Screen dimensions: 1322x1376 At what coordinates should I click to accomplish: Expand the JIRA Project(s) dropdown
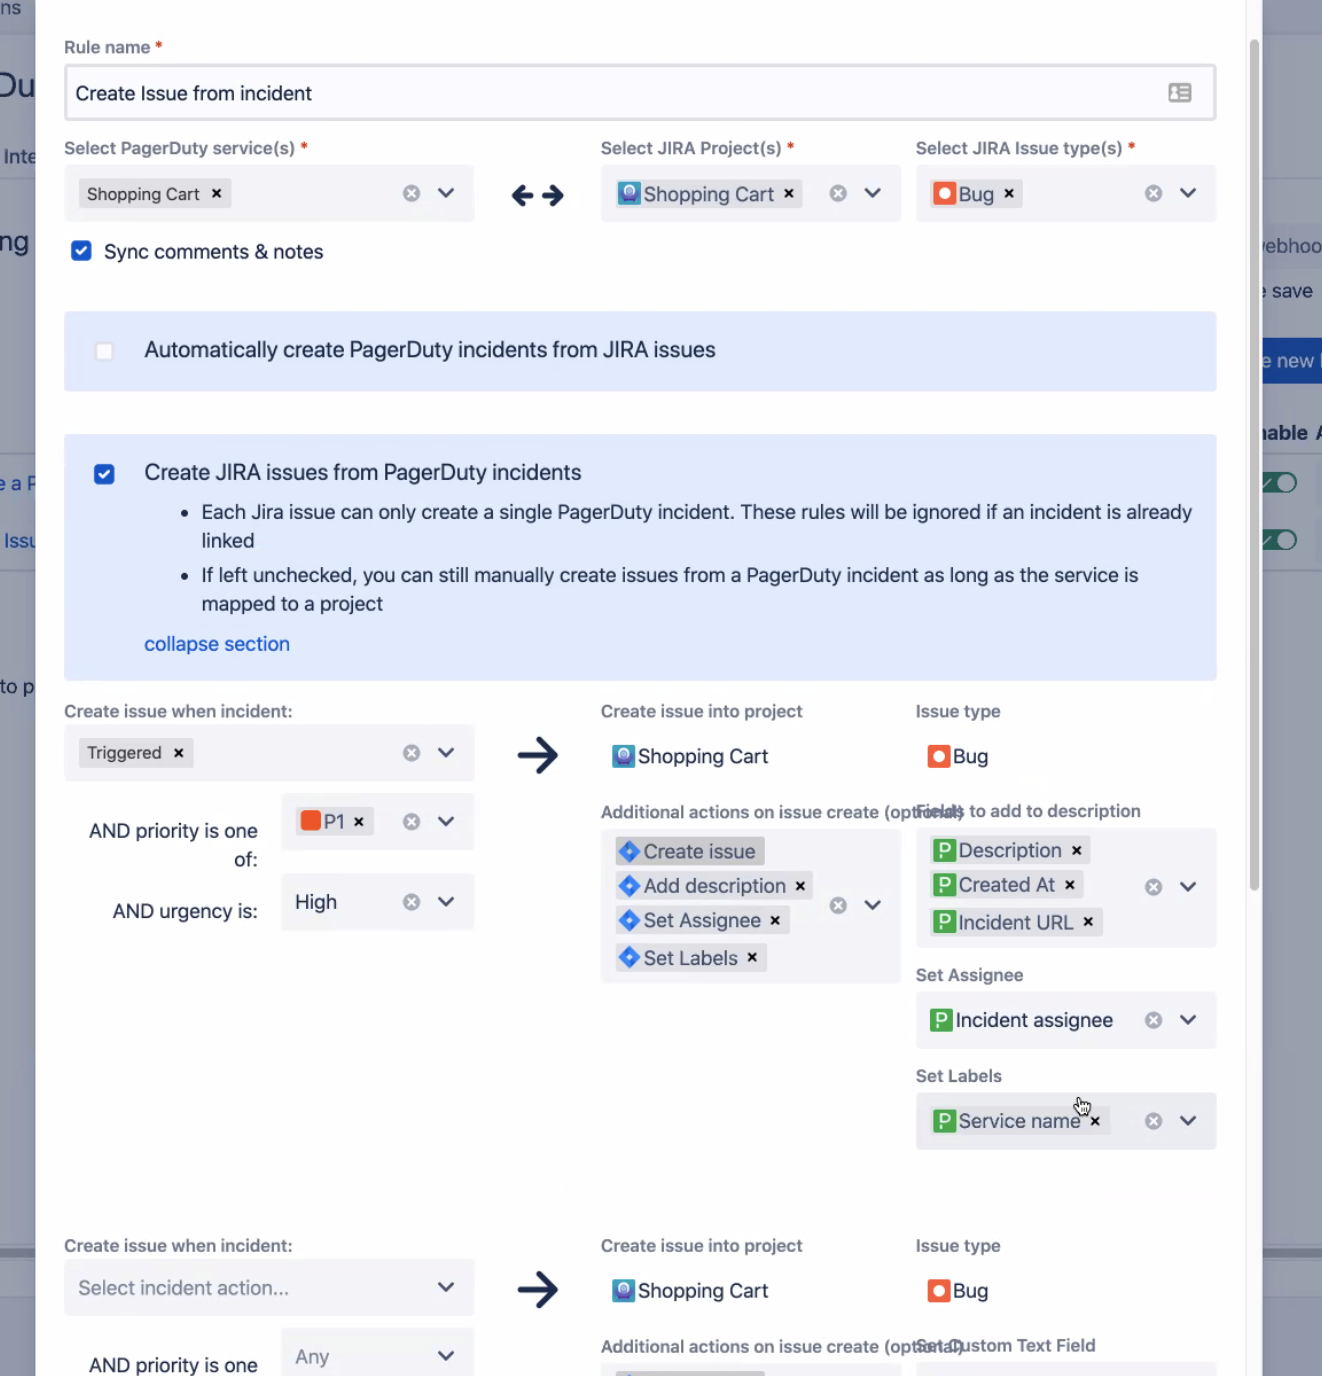coord(873,194)
